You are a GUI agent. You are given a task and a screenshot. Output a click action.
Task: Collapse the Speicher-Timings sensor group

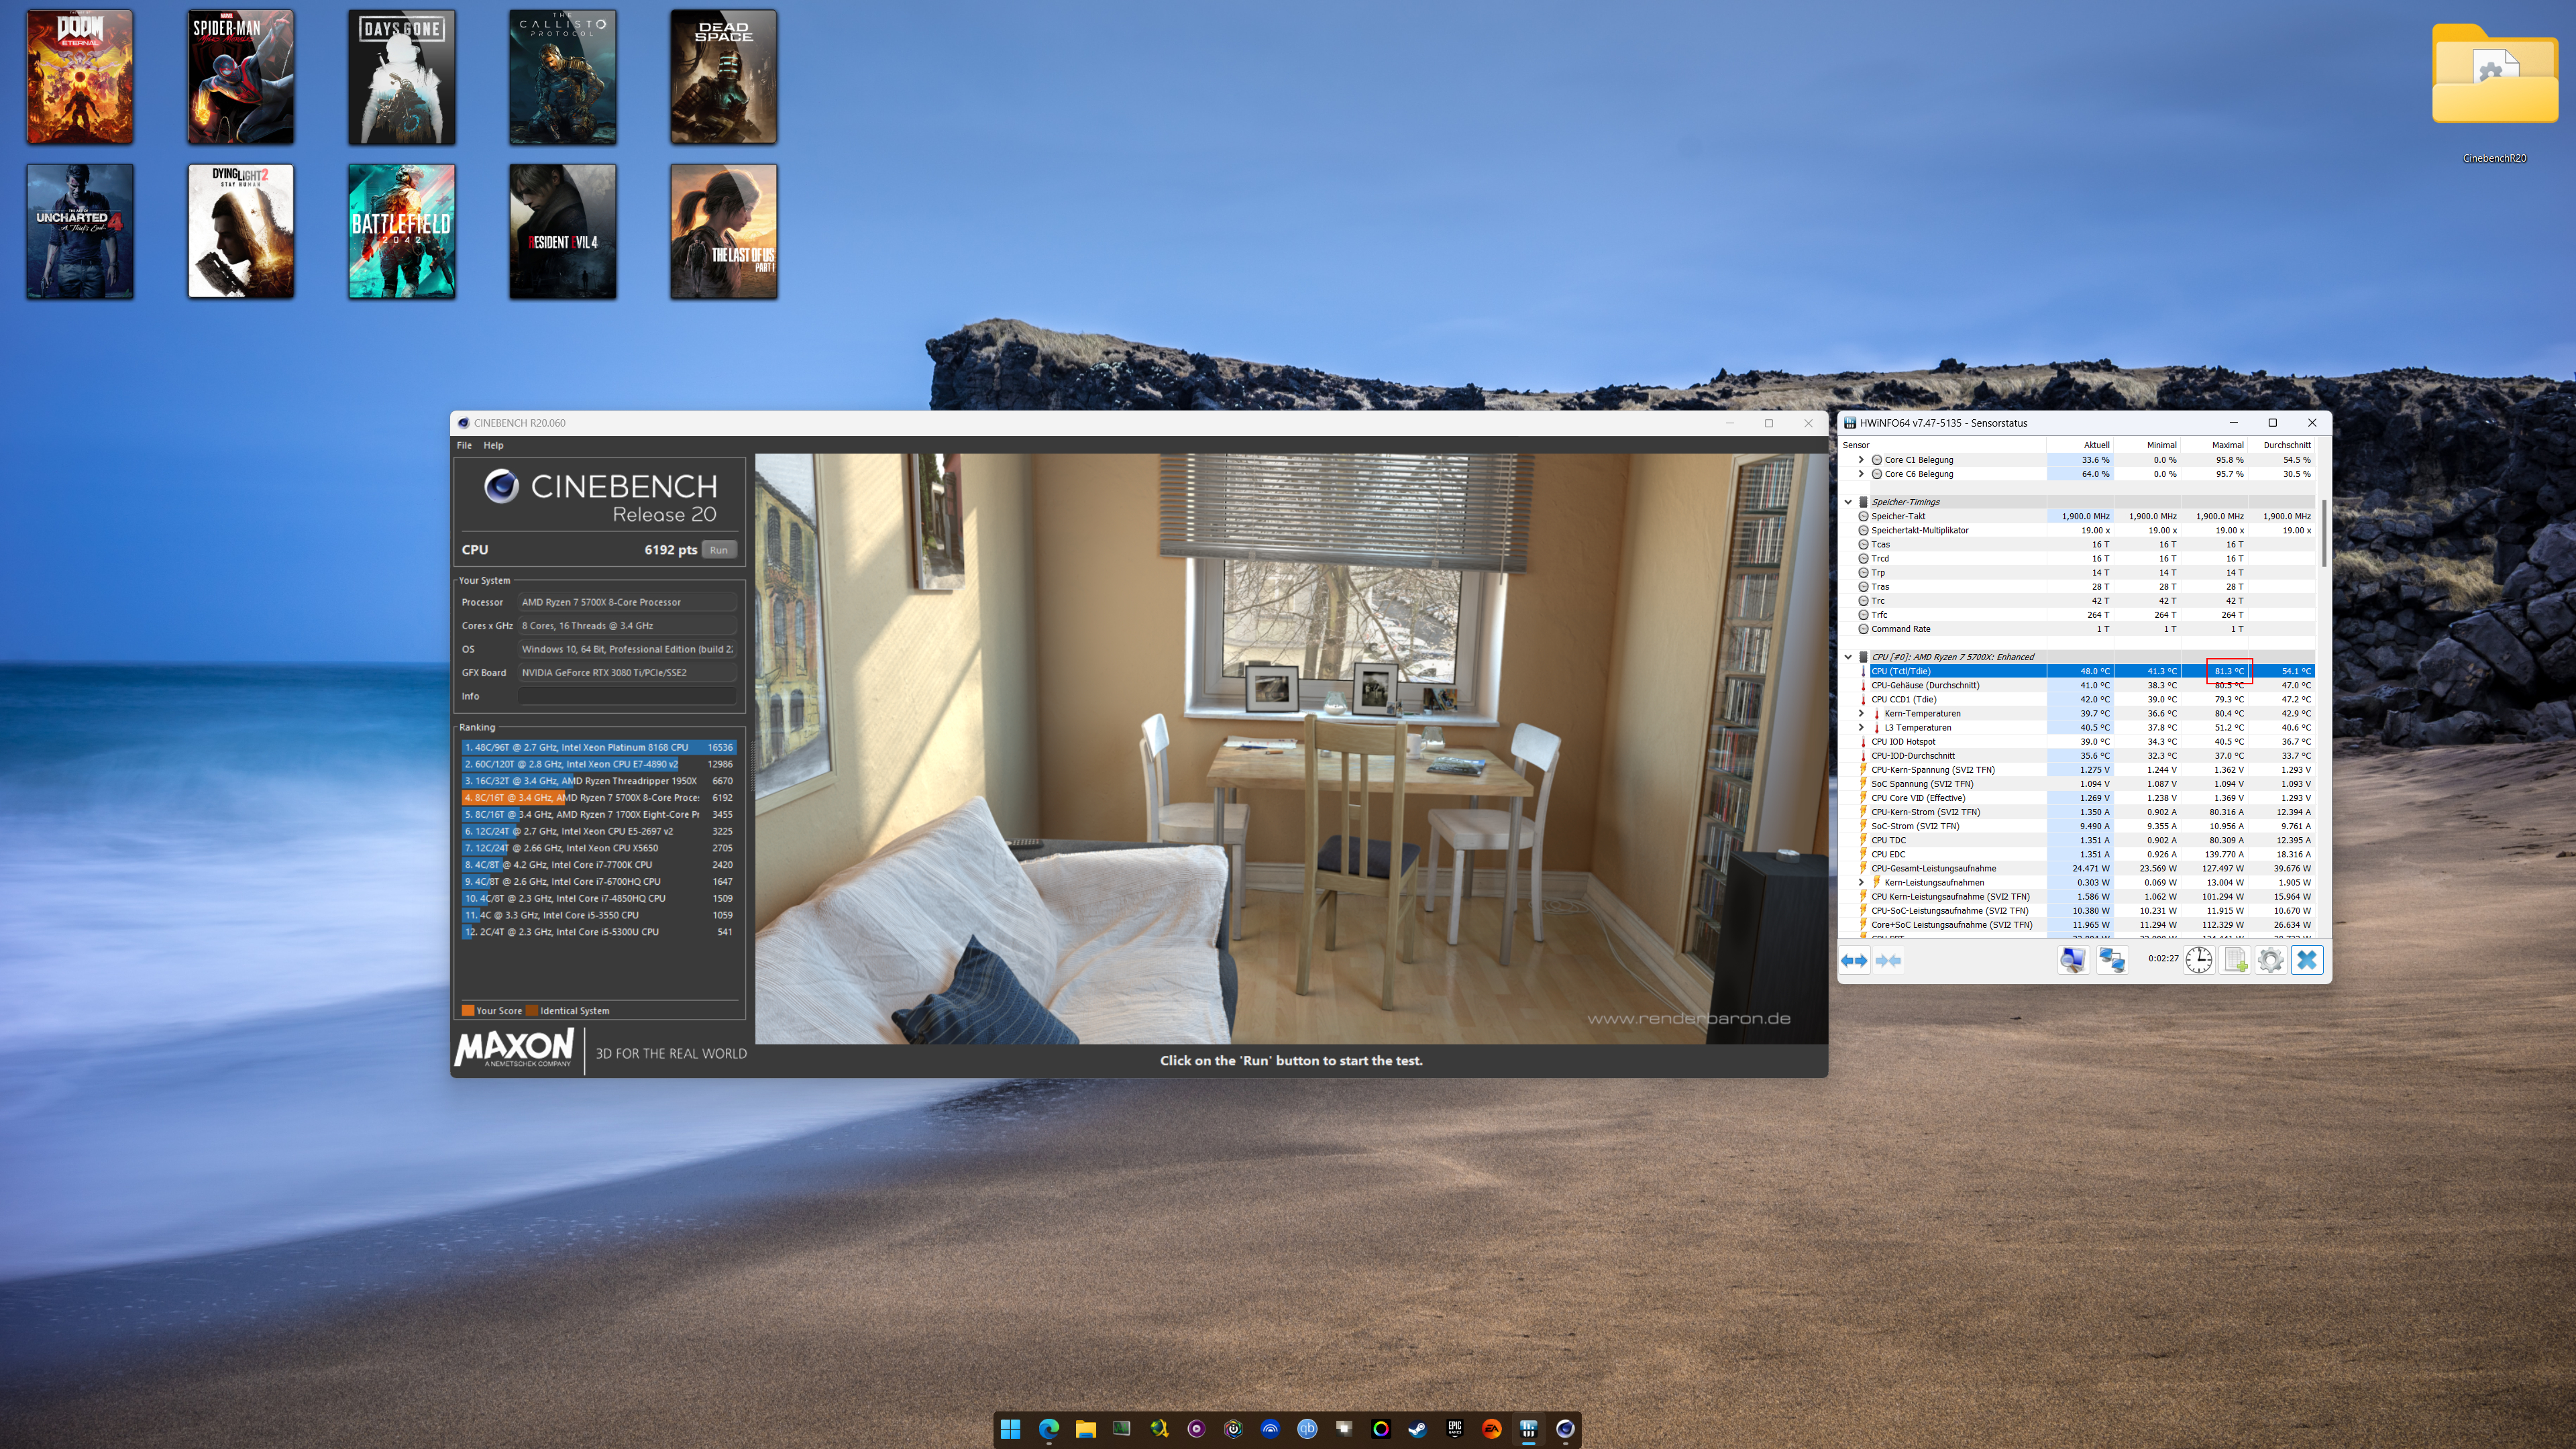click(x=1848, y=502)
